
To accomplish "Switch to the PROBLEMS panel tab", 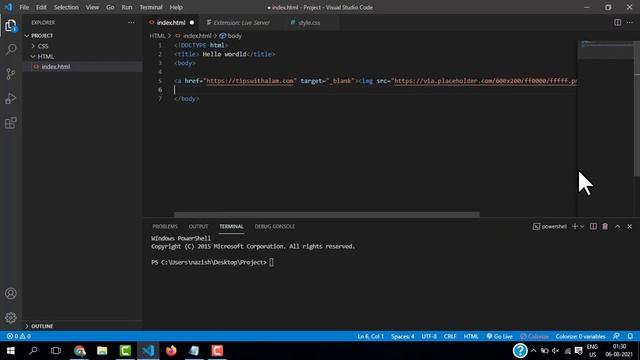I will click(165, 226).
